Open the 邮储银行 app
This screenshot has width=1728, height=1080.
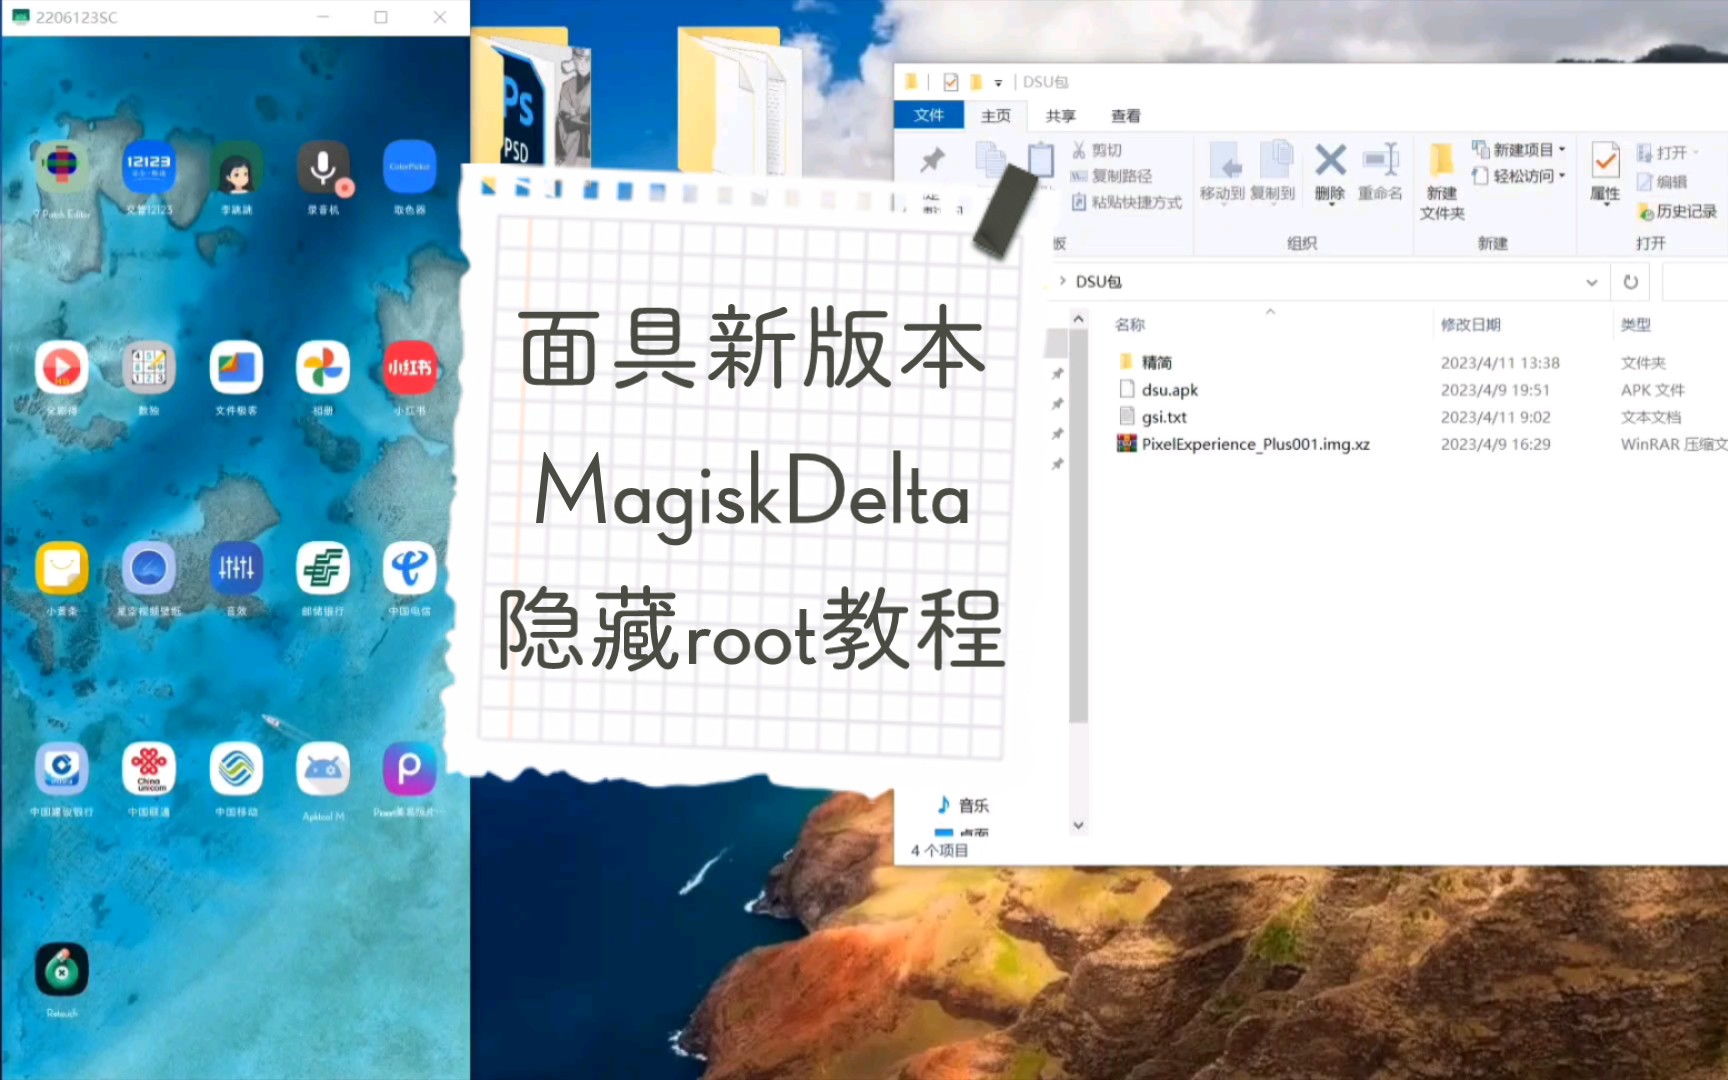click(x=323, y=568)
